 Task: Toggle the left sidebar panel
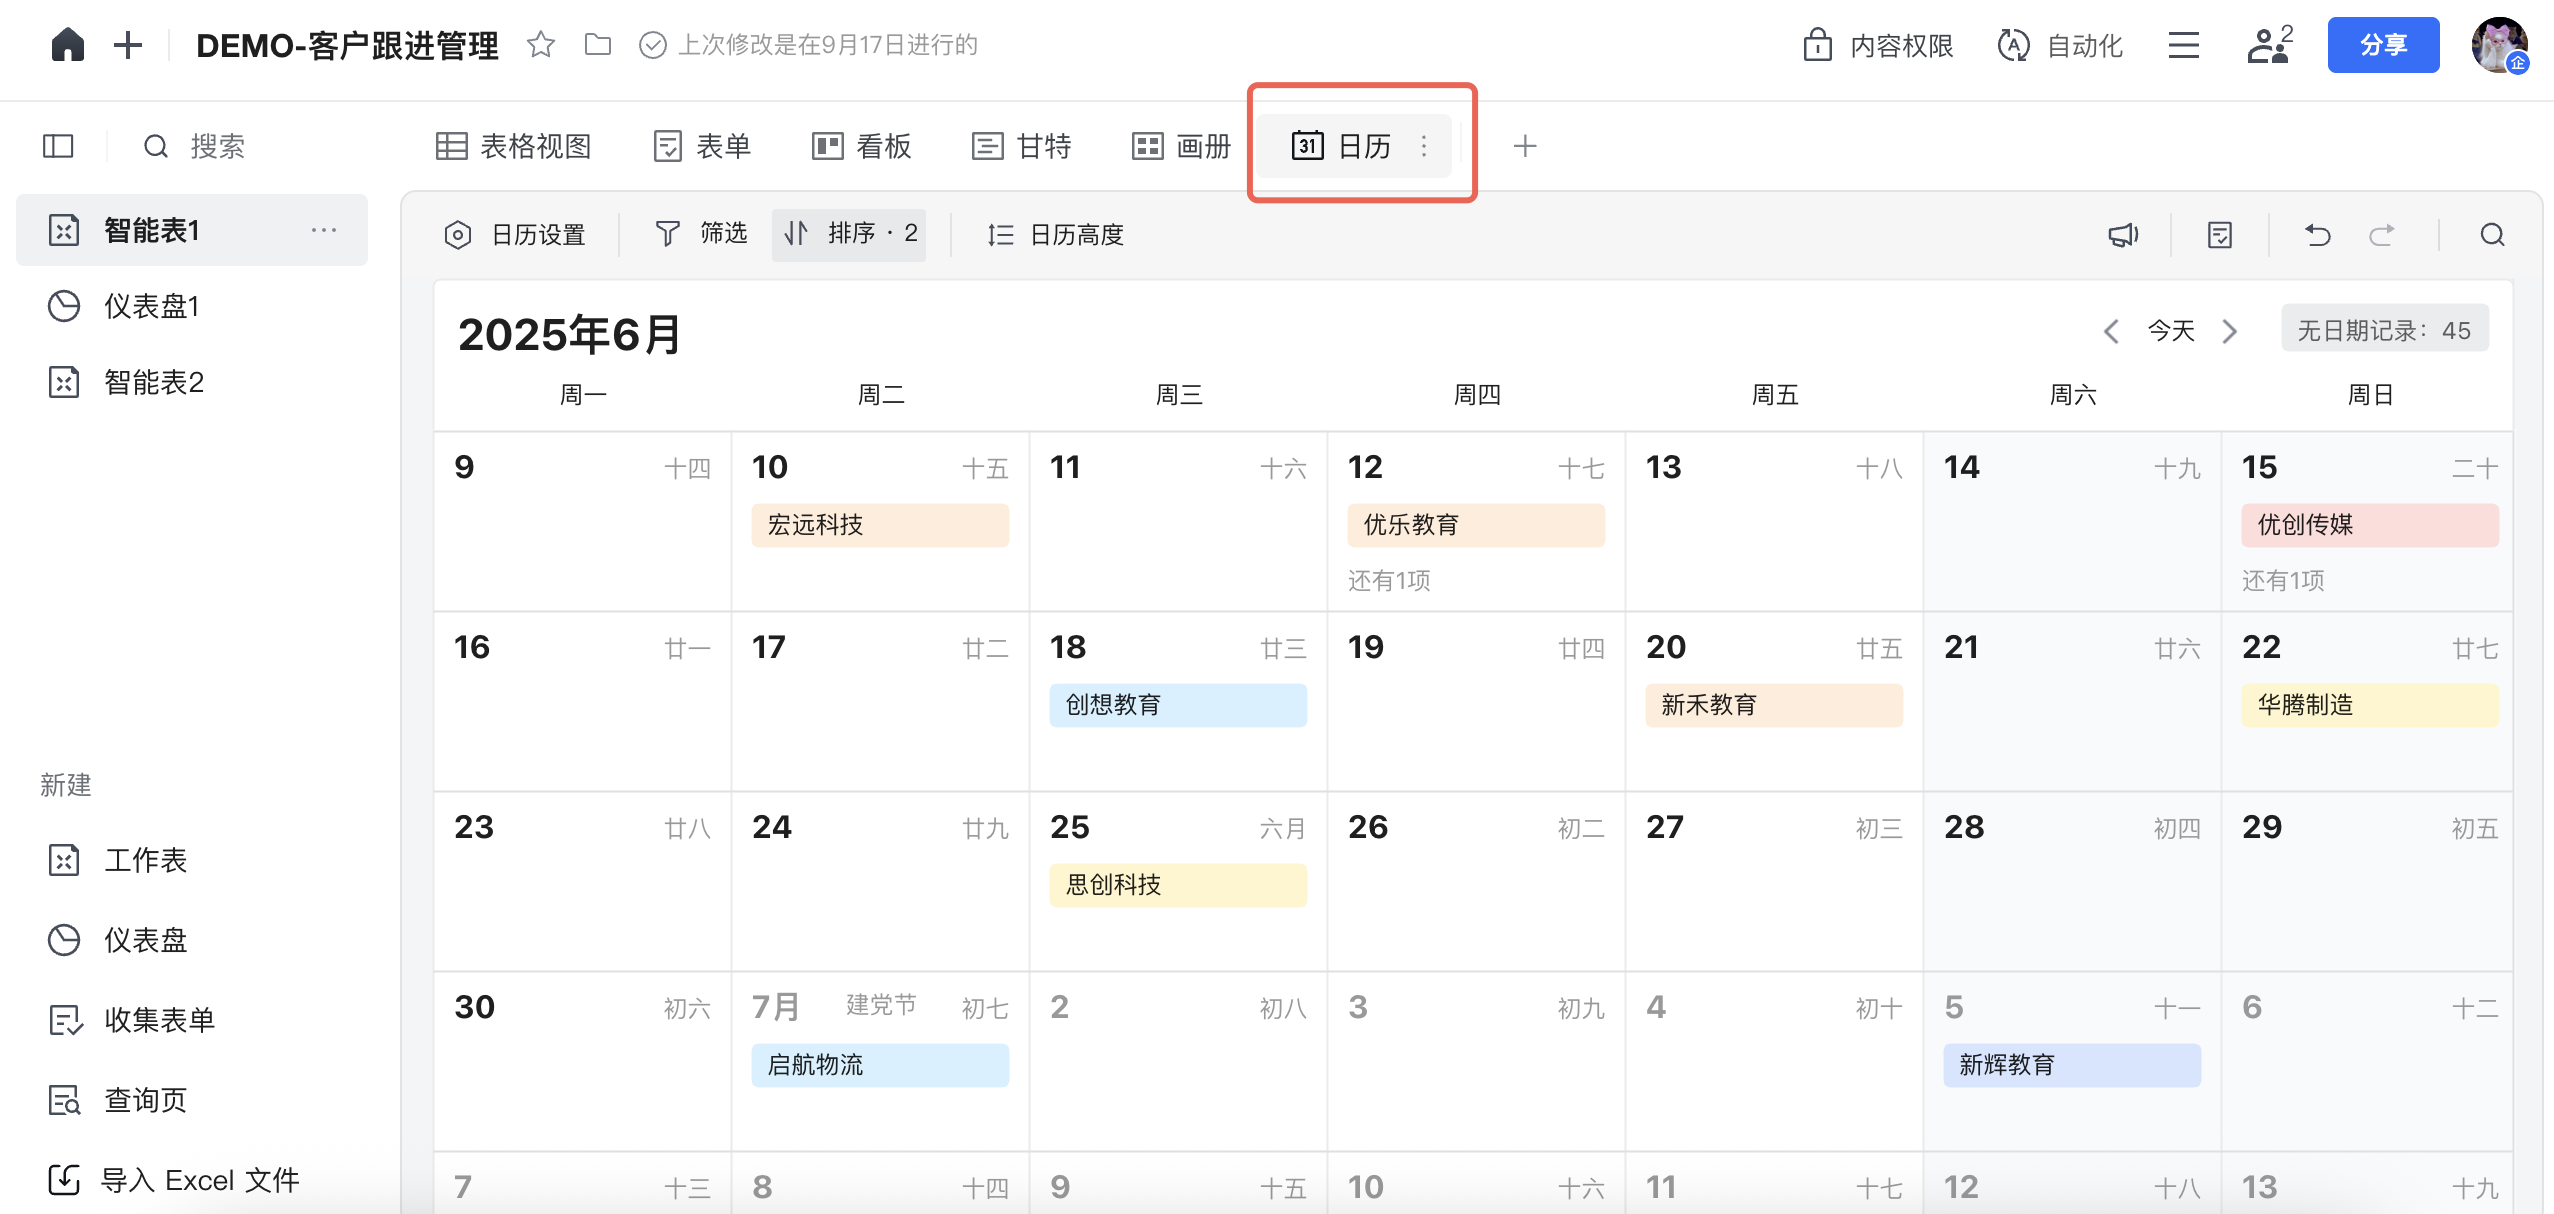(x=59, y=147)
